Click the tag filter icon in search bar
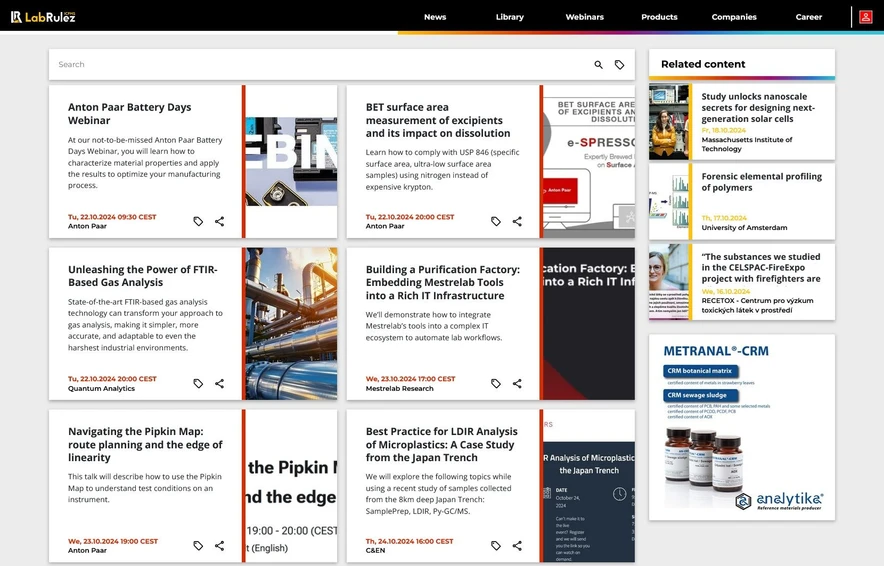 [x=619, y=65]
